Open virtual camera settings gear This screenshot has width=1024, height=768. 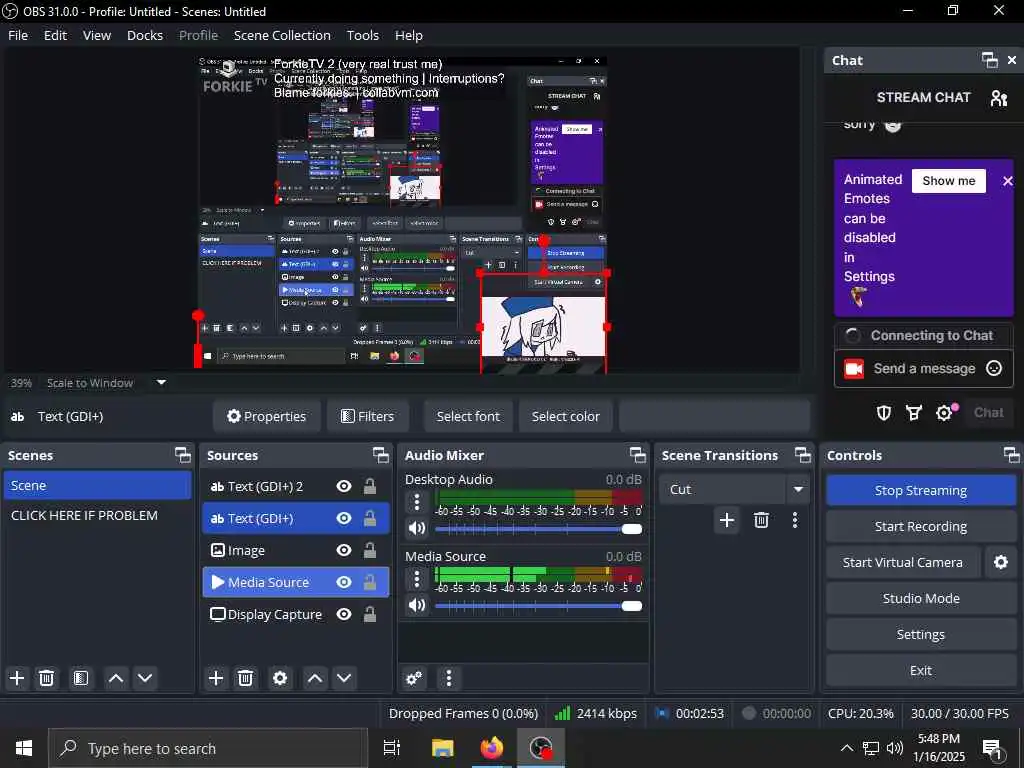[1000, 562]
